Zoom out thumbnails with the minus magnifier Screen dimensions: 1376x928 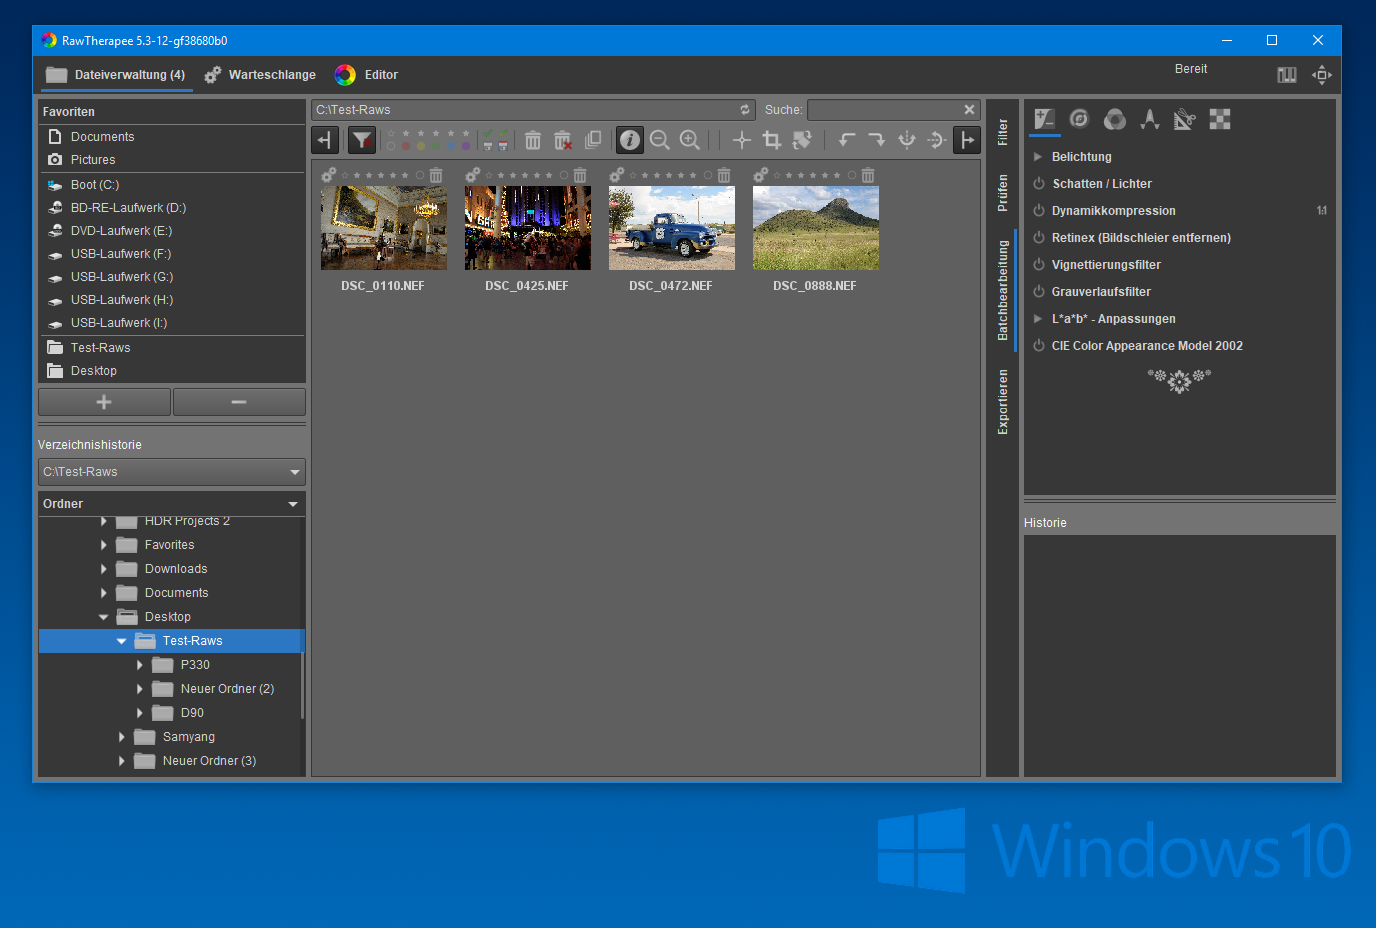660,140
